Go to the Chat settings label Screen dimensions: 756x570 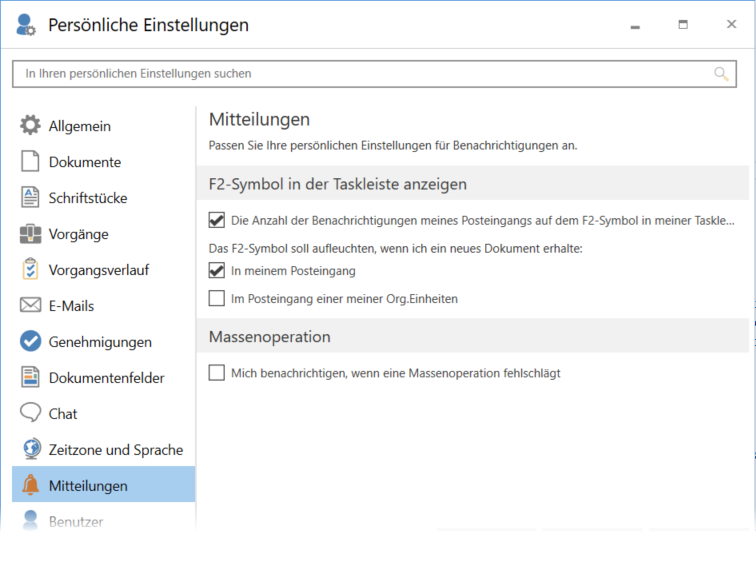pos(63,414)
